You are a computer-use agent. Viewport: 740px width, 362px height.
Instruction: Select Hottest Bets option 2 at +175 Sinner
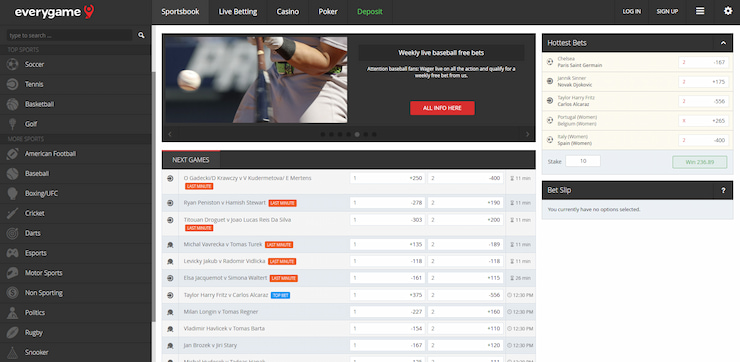click(704, 82)
